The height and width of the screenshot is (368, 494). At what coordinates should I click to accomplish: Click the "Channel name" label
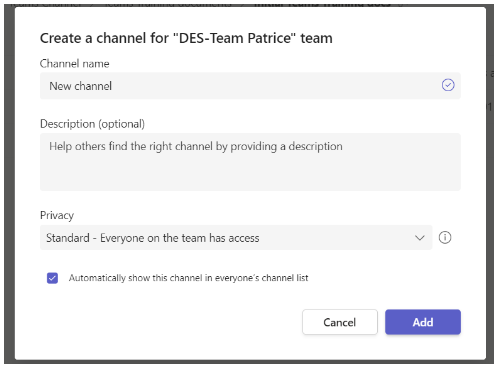74,63
